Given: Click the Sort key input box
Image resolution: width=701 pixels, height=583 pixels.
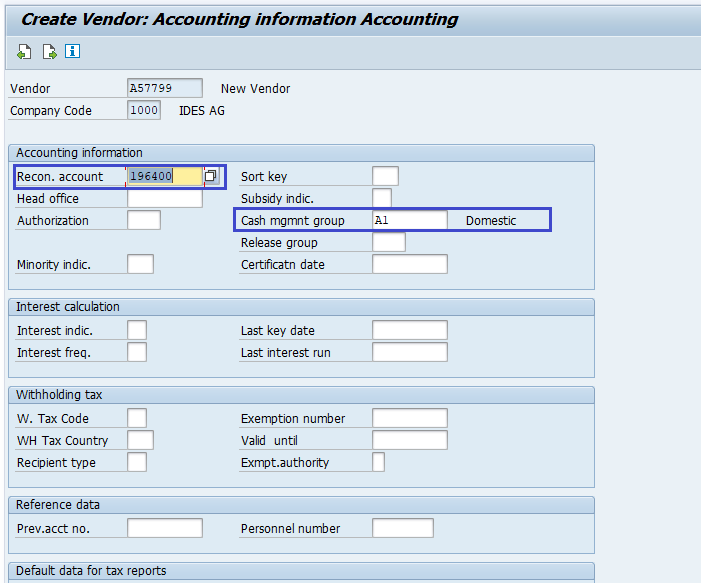Looking at the screenshot, I should click(x=385, y=176).
